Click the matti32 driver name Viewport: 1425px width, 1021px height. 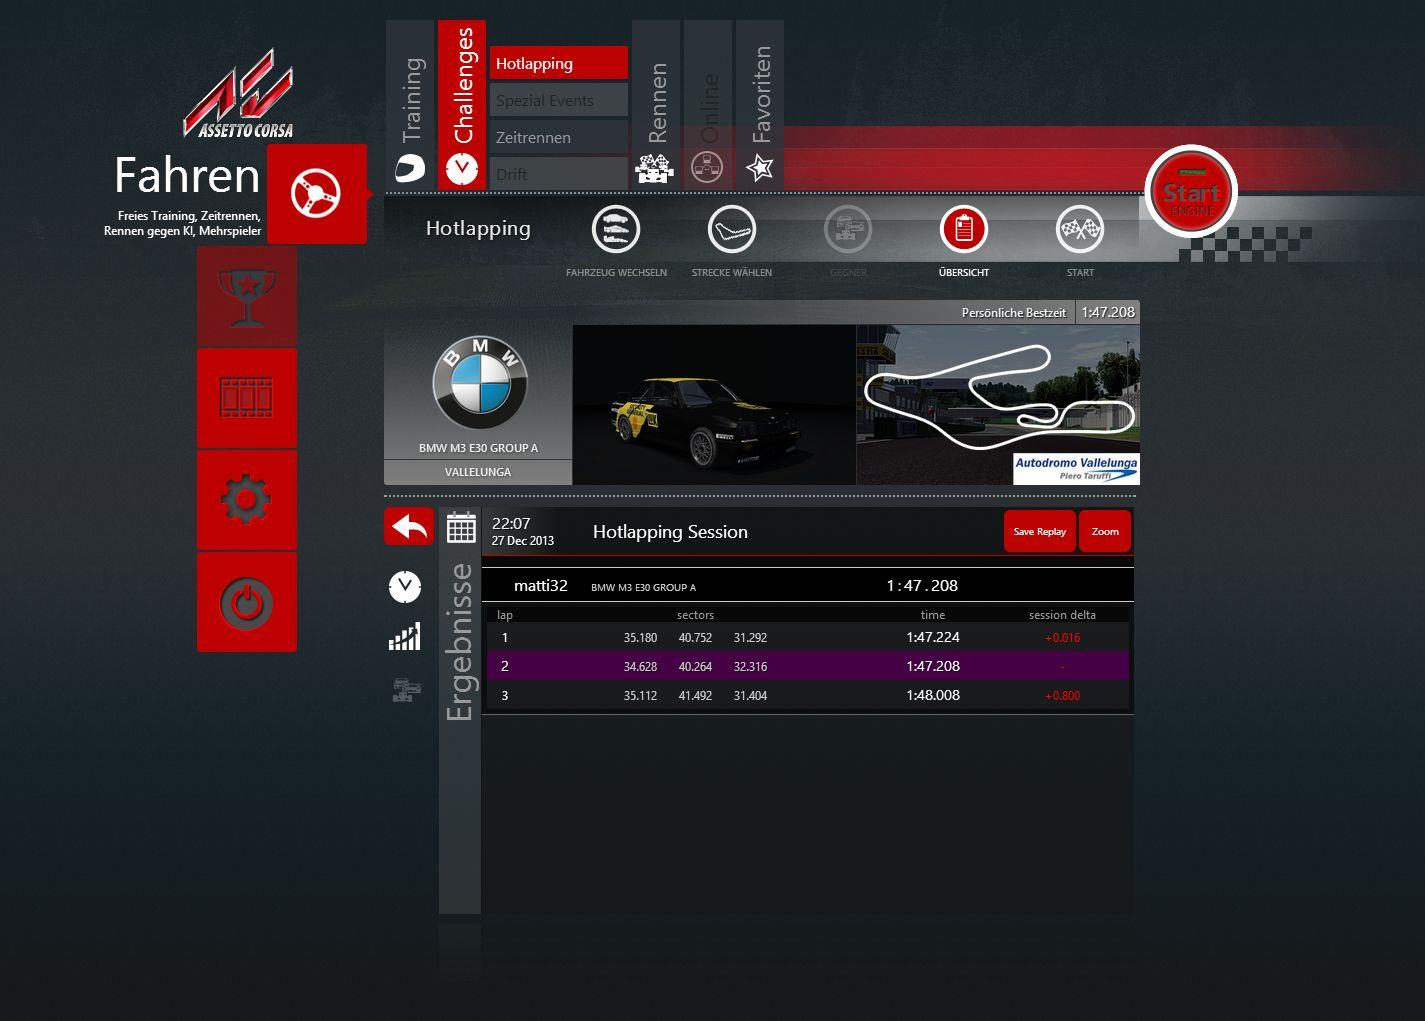tap(541, 586)
